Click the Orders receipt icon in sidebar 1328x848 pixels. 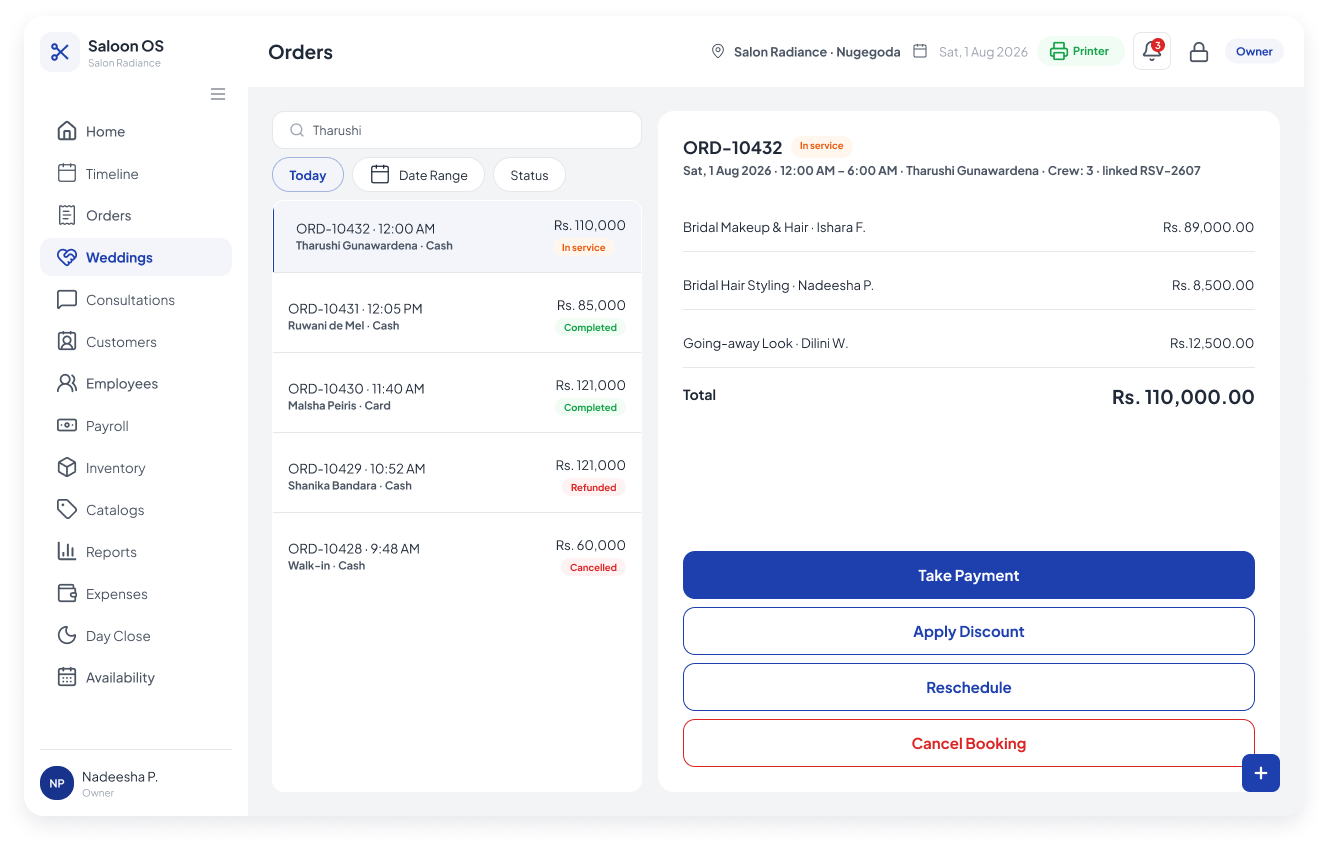(67, 215)
